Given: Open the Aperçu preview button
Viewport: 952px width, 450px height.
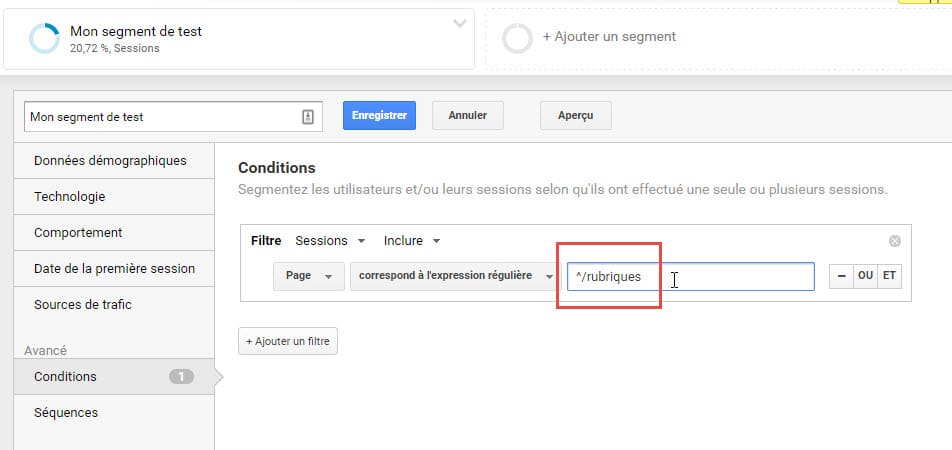Looking at the screenshot, I should tap(576, 115).
